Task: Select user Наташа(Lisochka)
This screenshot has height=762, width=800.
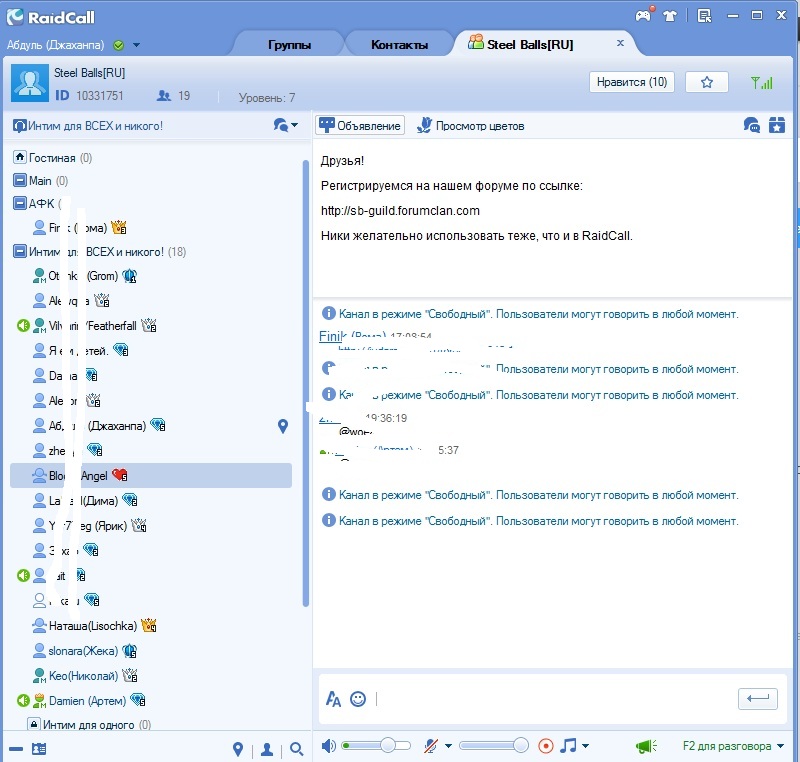Action: click(92, 626)
